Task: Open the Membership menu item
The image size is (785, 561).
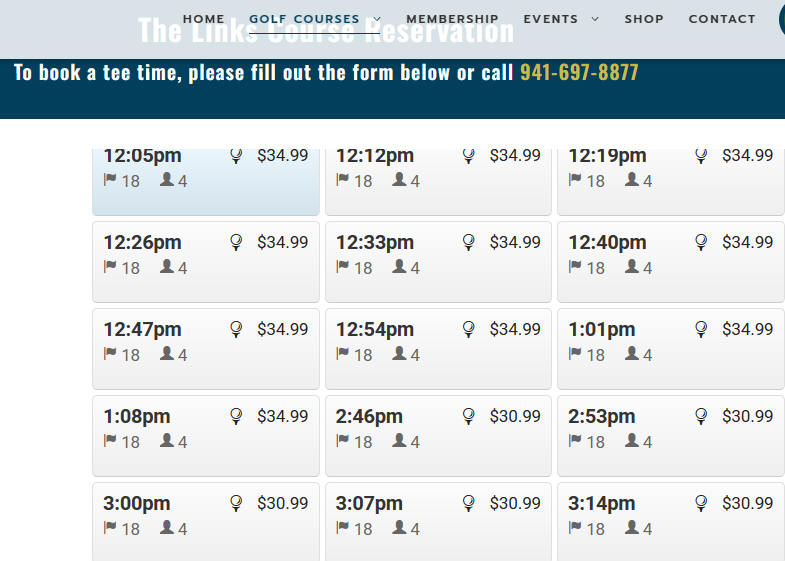Action: point(452,19)
